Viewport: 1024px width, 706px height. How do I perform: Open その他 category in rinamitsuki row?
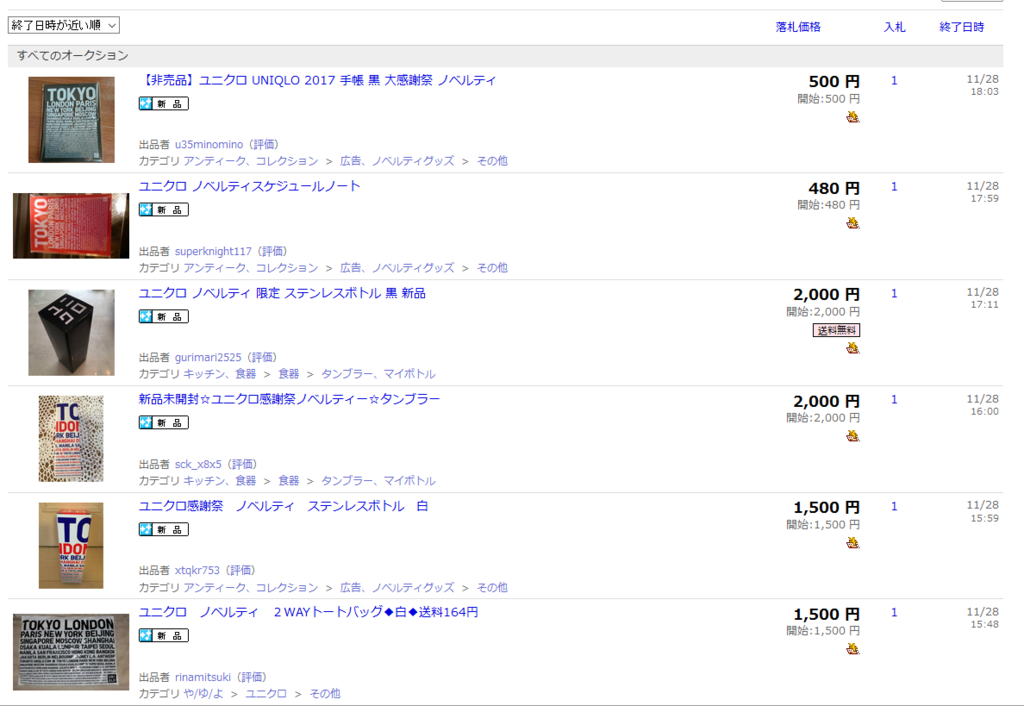click(x=325, y=694)
